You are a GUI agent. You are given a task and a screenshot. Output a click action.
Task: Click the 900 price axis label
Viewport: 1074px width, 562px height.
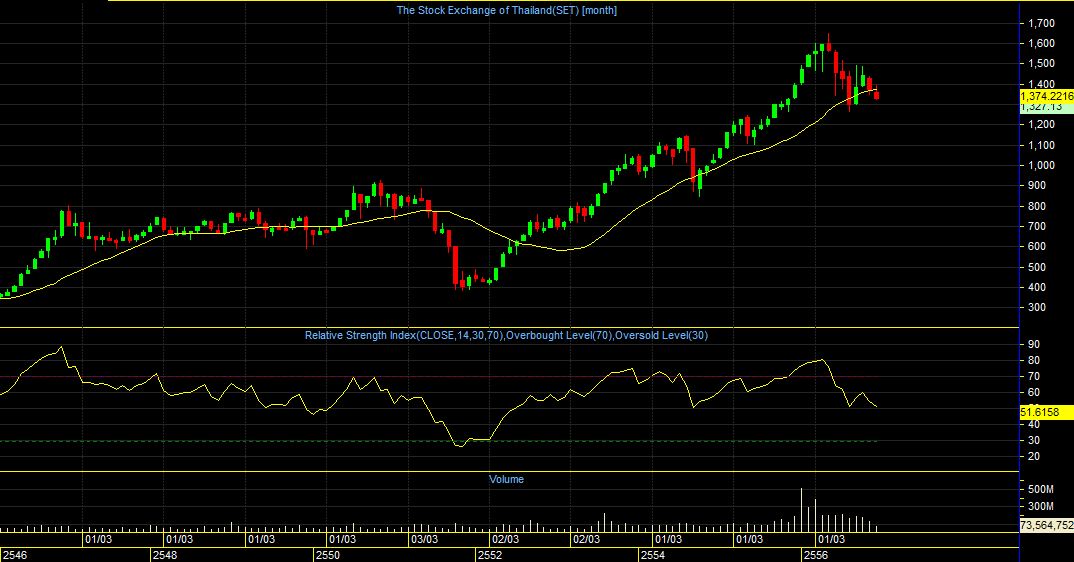pos(1036,186)
